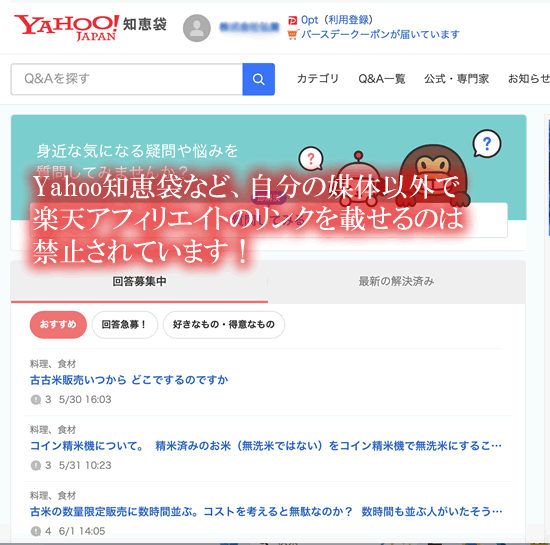550x545 pixels.
Task: Open the コイン精米機について question
Action: 266,446
